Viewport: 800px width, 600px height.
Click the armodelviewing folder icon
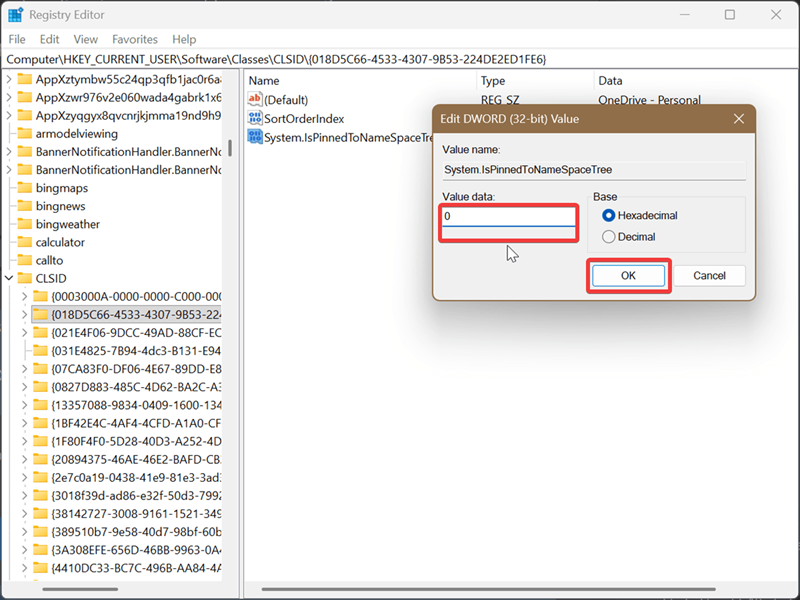tap(24, 134)
